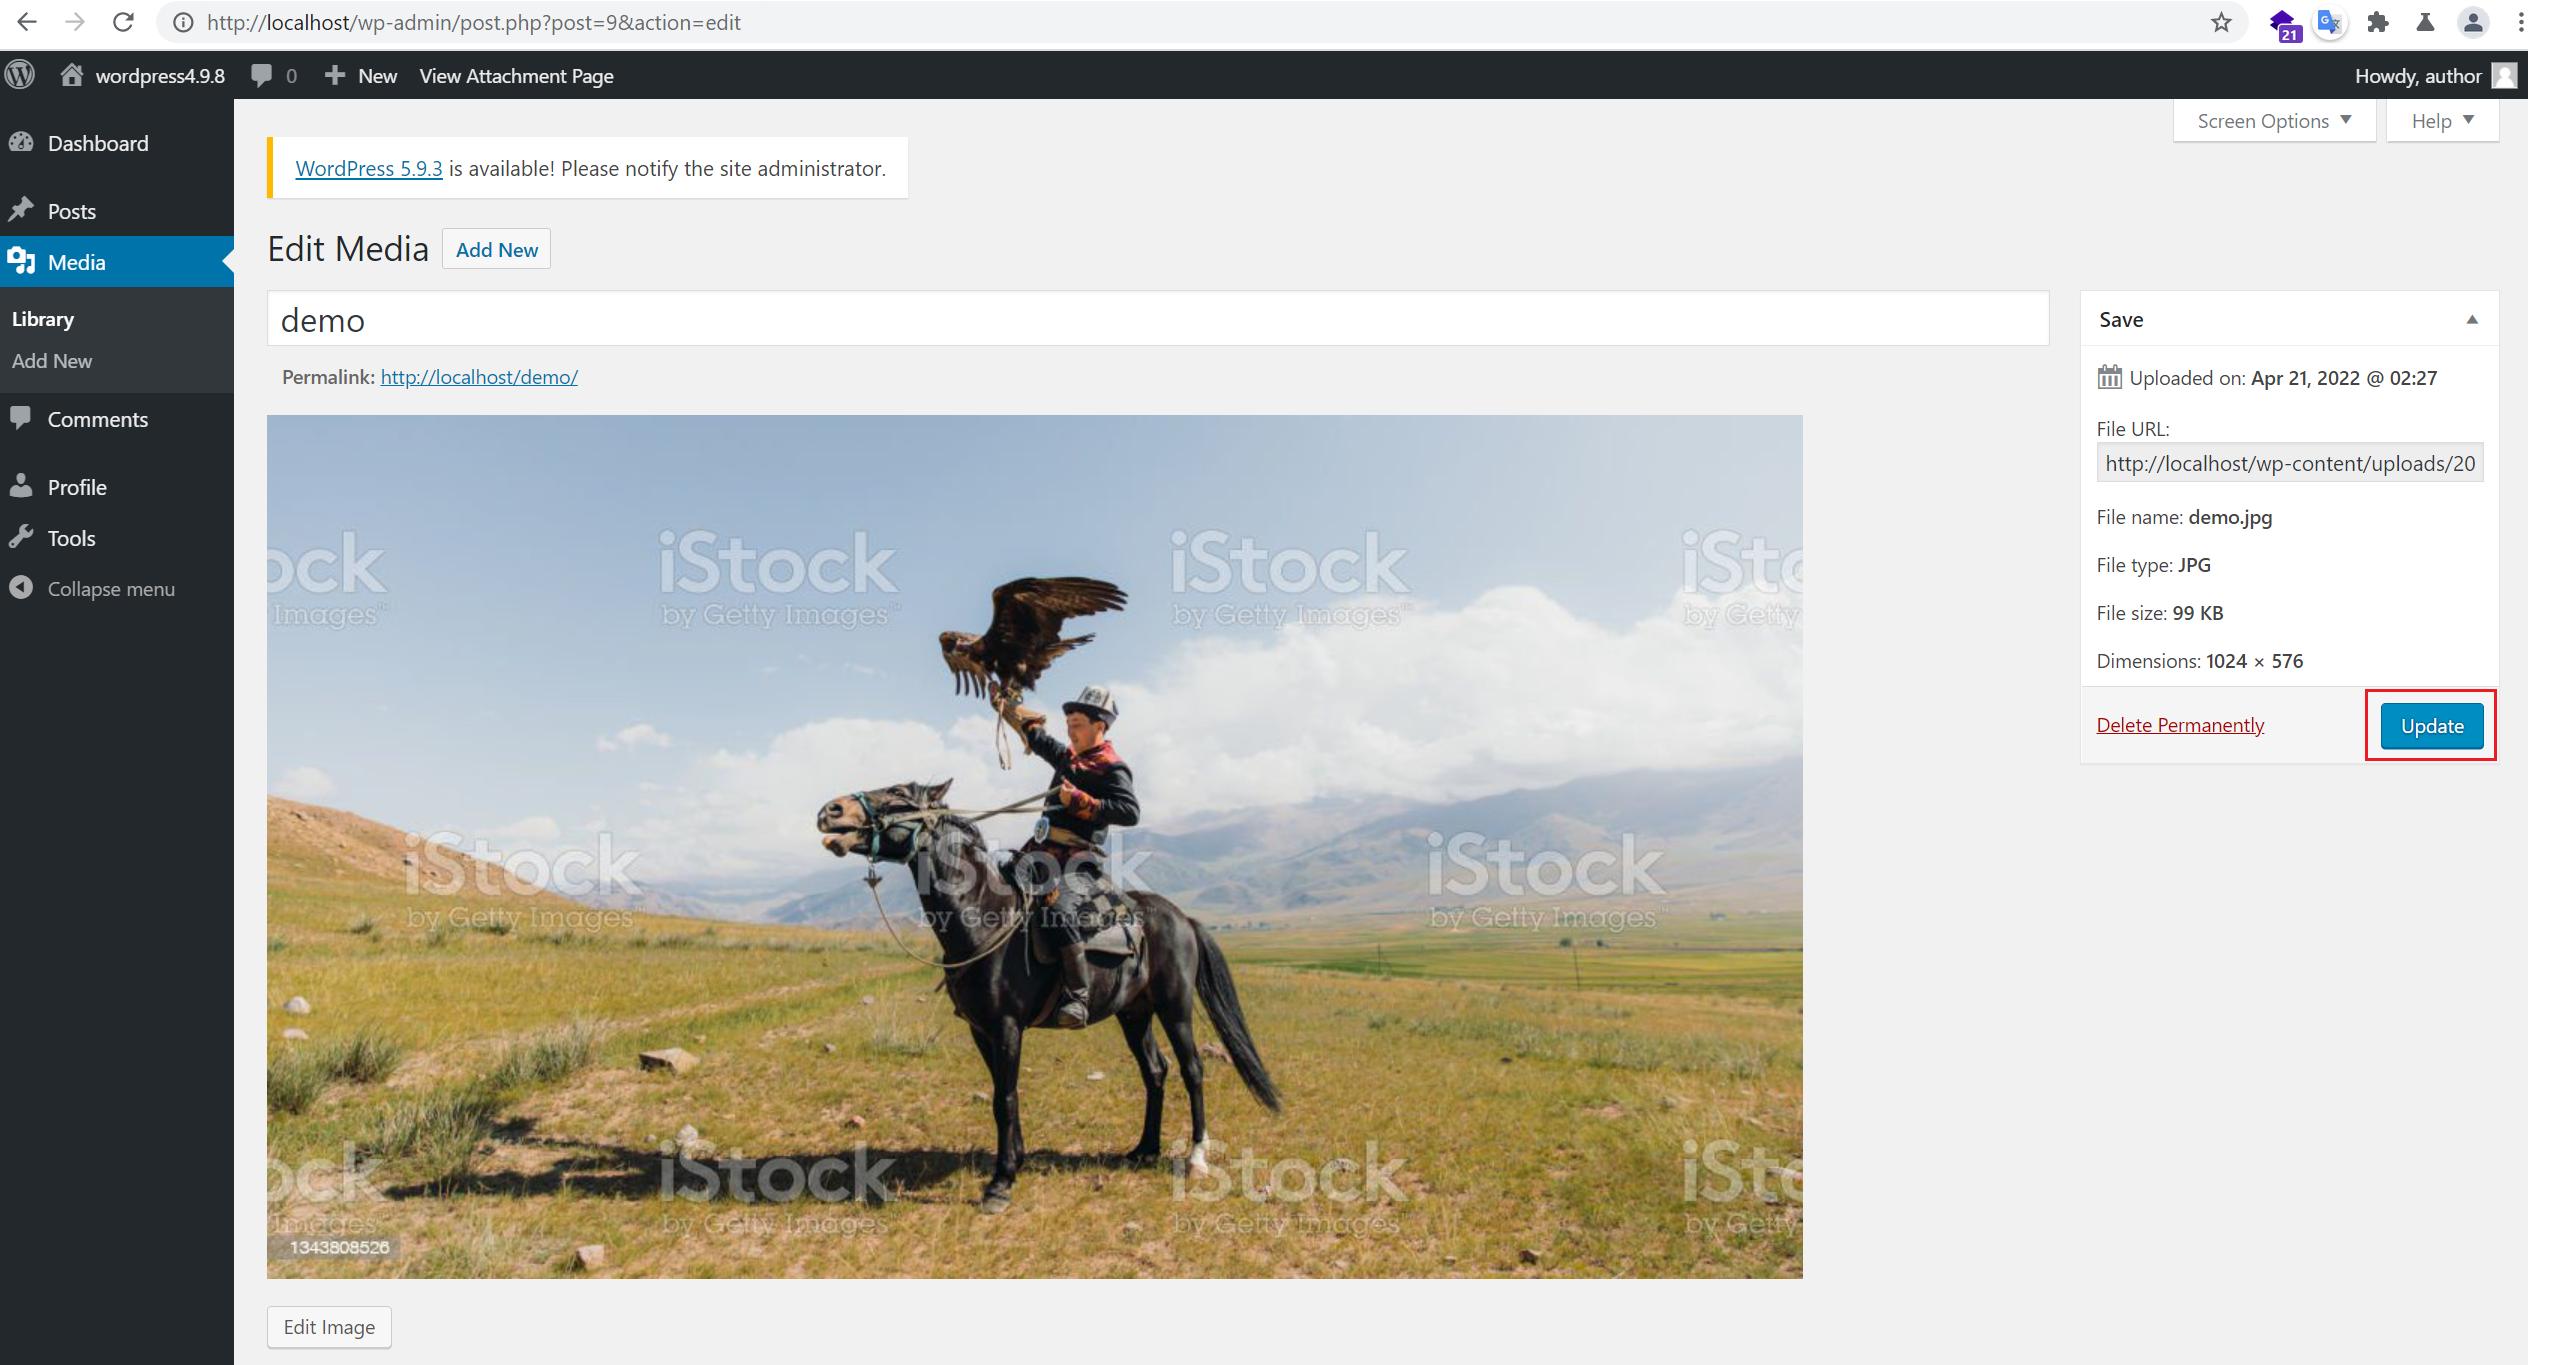Image resolution: width=2551 pixels, height=1365 pixels.
Task: Open the Chrome profile avatar
Action: click(2473, 22)
